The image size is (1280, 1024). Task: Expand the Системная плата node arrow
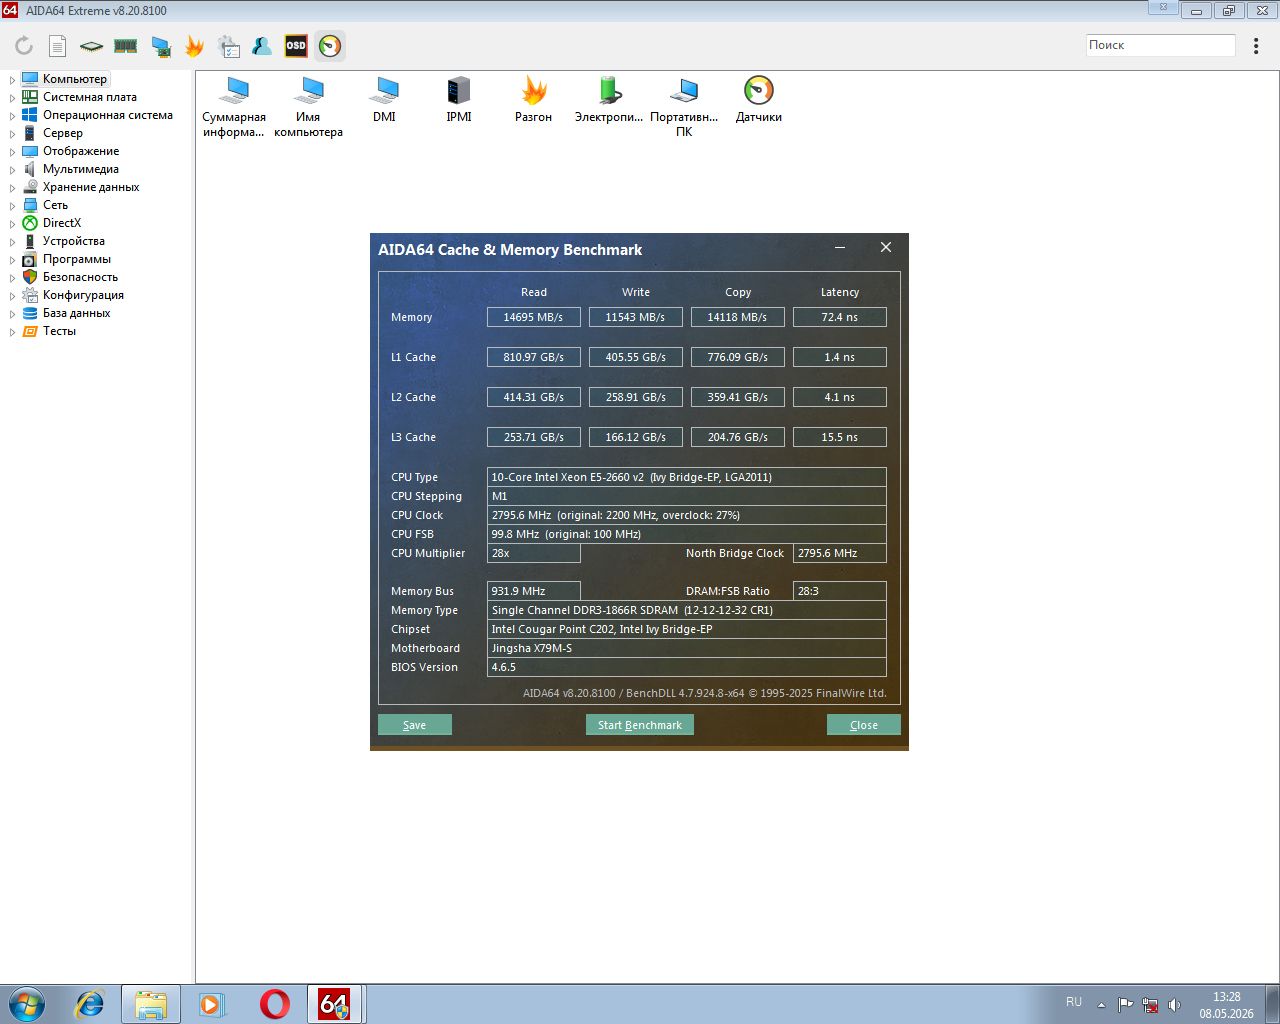coord(12,97)
